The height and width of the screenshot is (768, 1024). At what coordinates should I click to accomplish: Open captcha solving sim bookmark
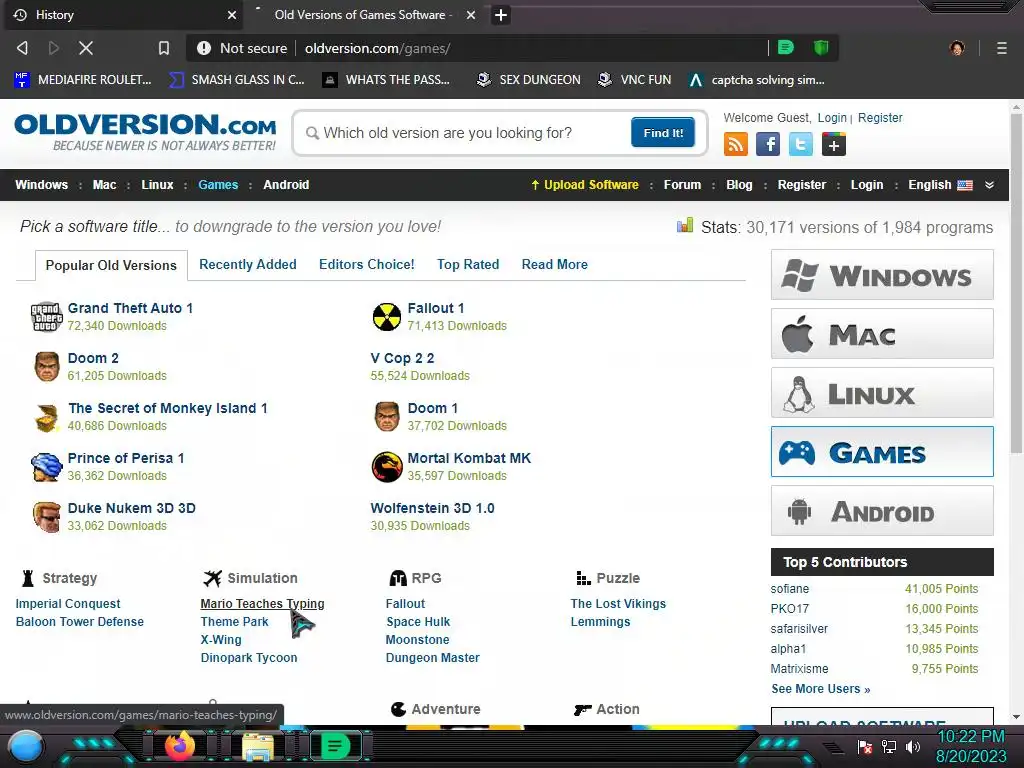click(x=756, y=80)
